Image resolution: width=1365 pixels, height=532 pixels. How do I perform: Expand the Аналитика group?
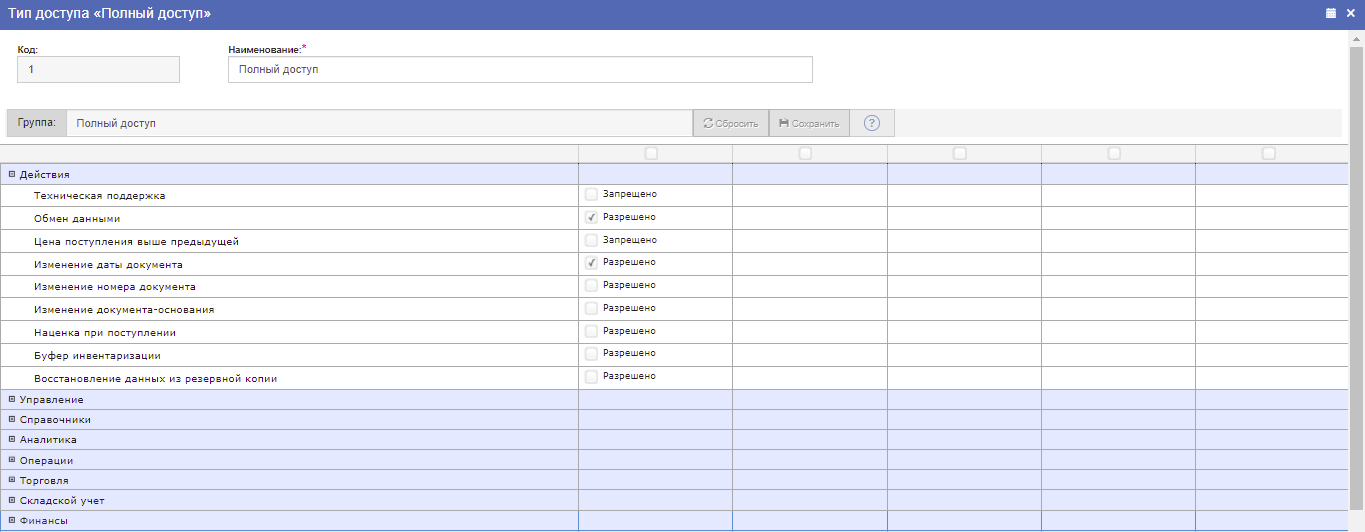[12, 440]
